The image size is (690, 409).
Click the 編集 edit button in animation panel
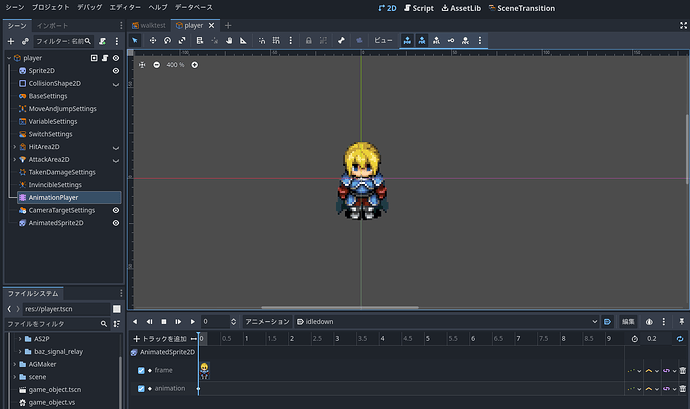[x=628, y=322]
